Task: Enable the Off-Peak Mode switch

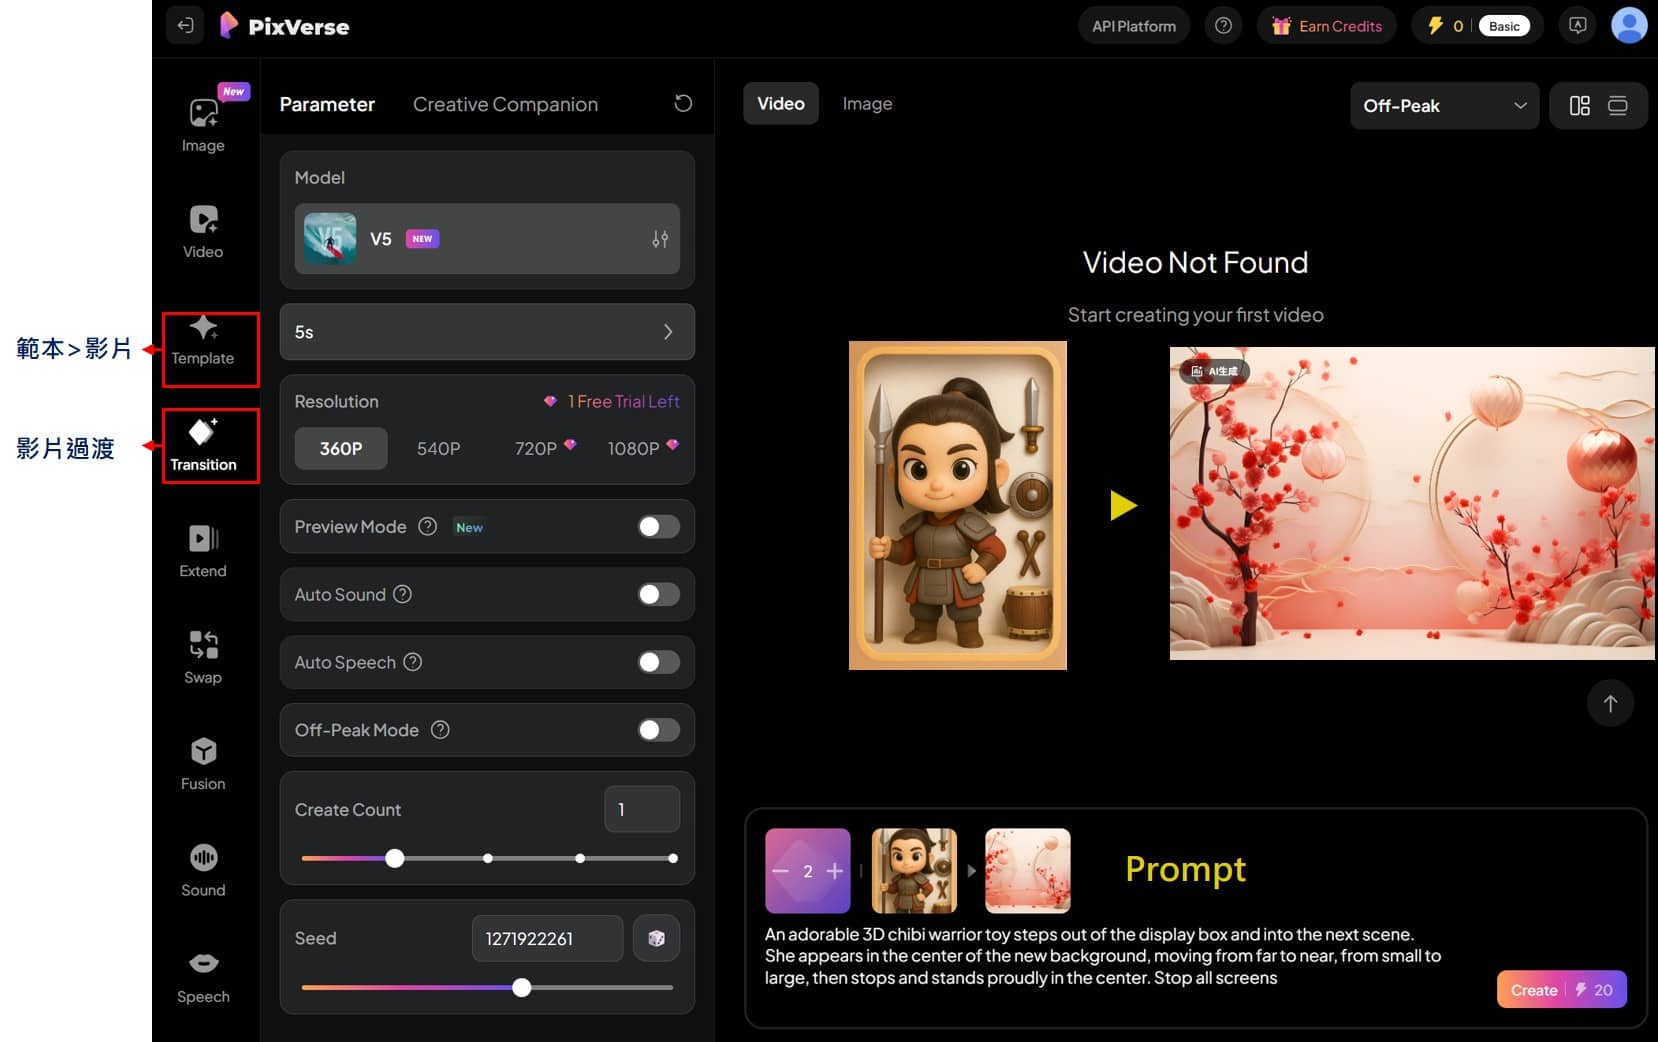Action: pos(658,730)
